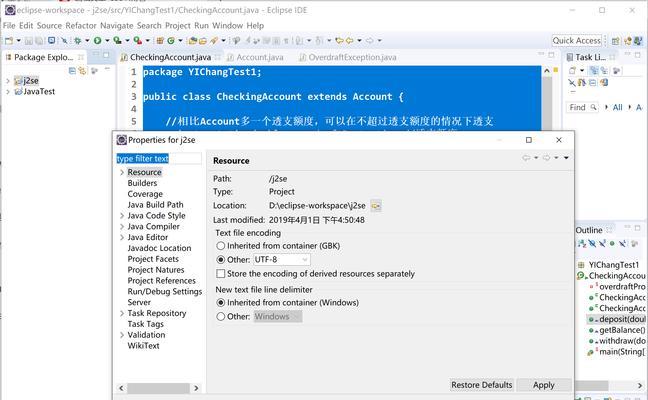Open the Window menu

pos(227,26)
